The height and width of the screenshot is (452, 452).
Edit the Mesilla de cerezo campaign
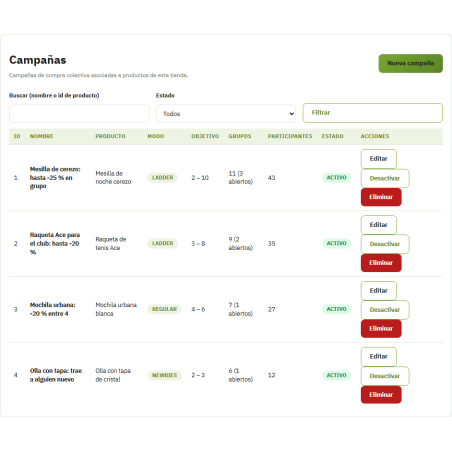point(379,159)
